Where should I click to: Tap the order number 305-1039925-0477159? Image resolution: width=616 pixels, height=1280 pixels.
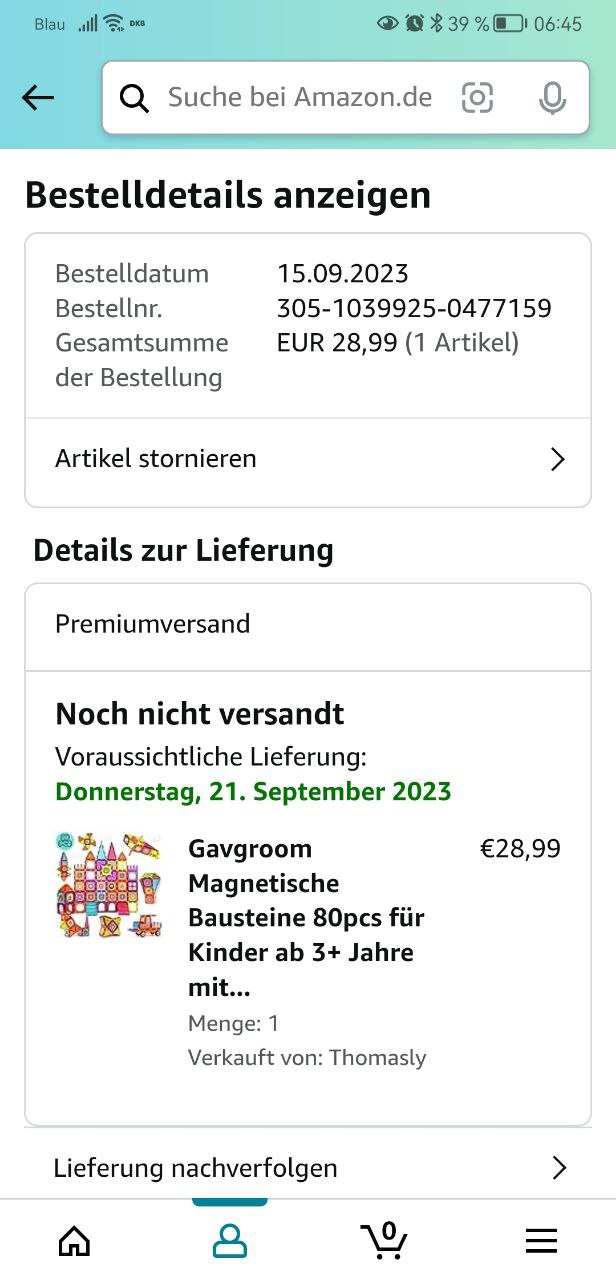point(414,308)
